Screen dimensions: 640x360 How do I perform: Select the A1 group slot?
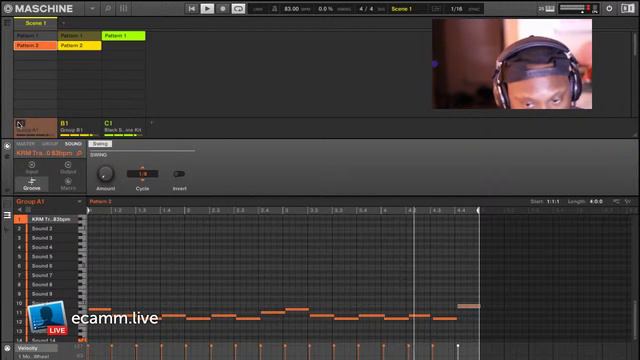pyautogui.click(x=36, y=128)
